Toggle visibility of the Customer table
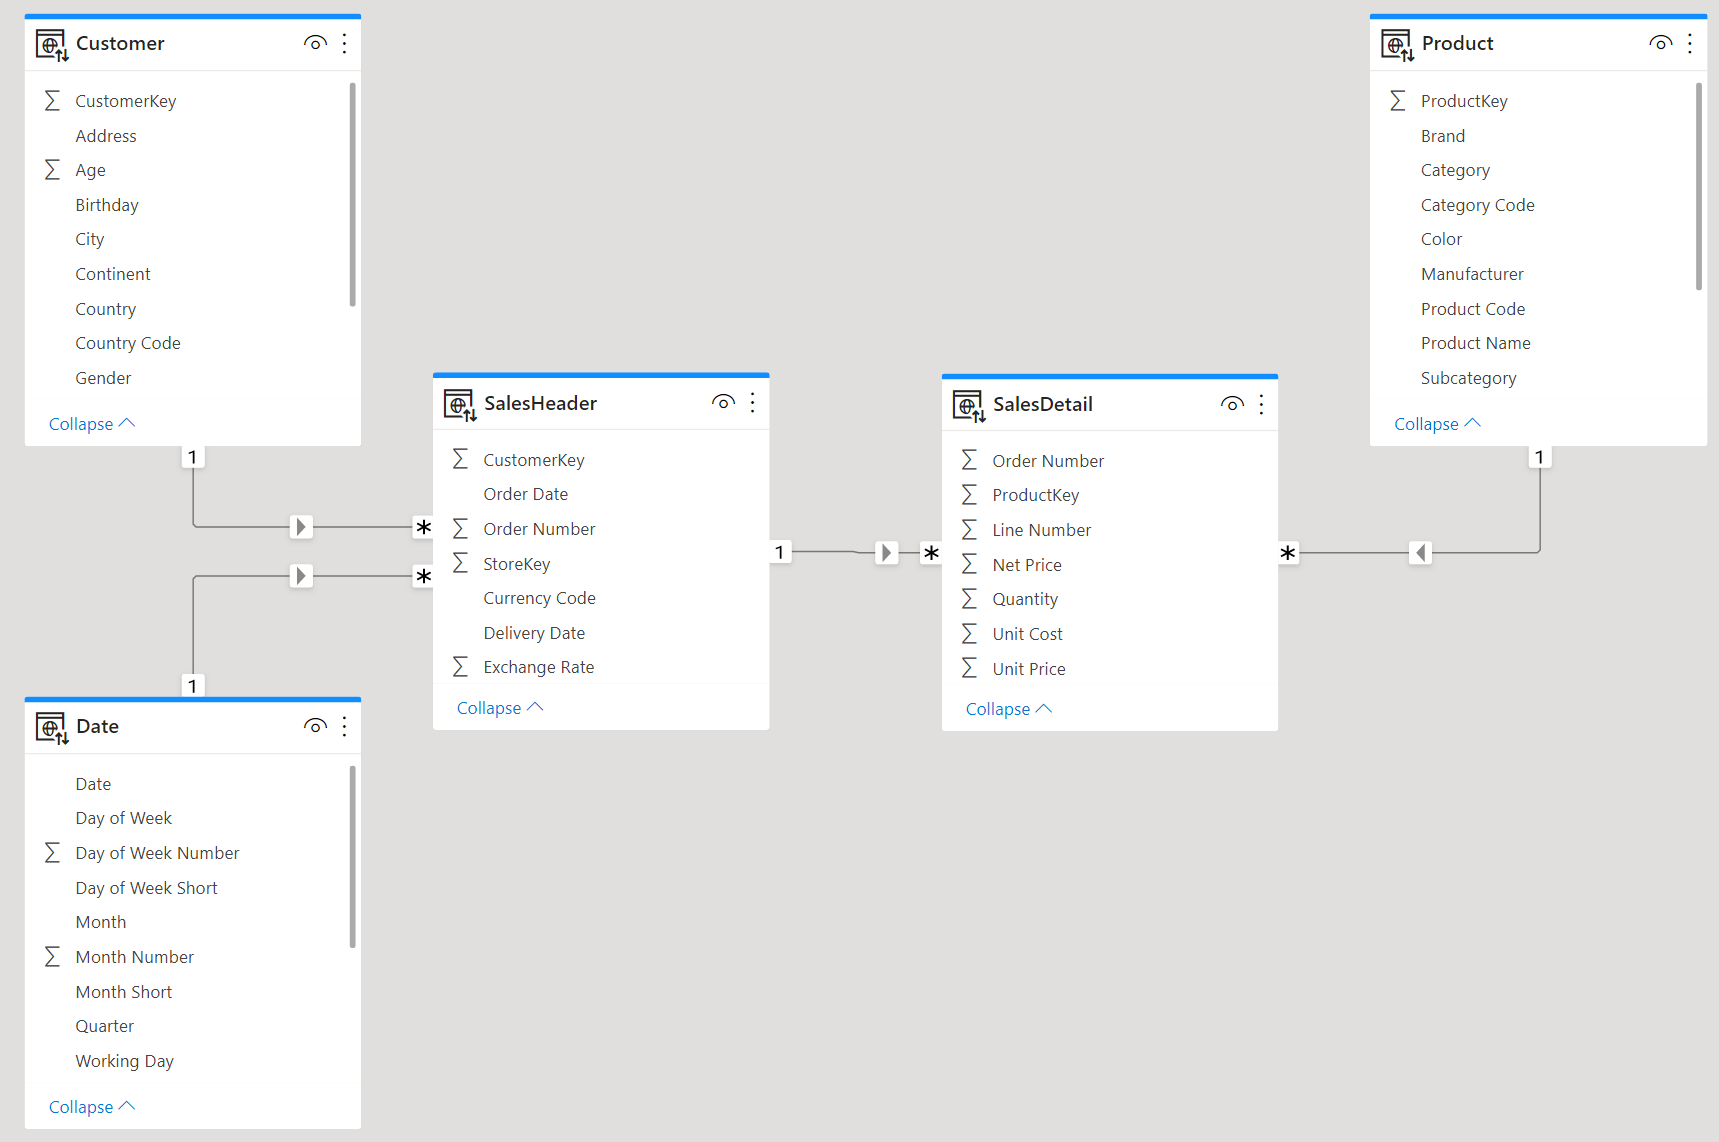1719x1142 pixels. pyautogui.click(x=315, y=43)
